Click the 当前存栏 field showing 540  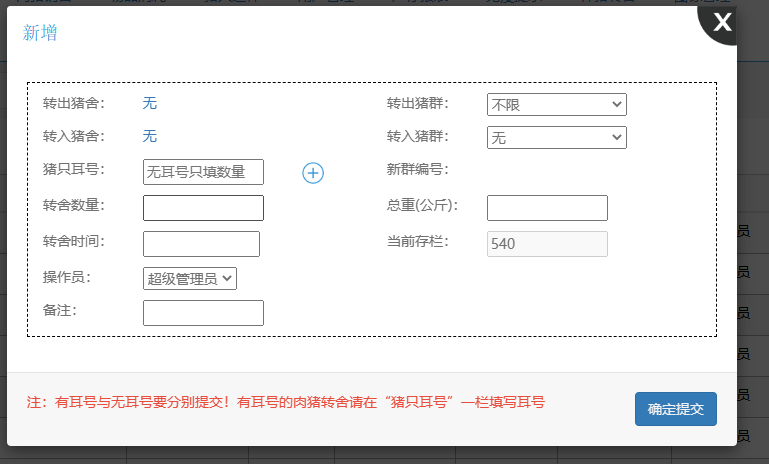[547, 243]
